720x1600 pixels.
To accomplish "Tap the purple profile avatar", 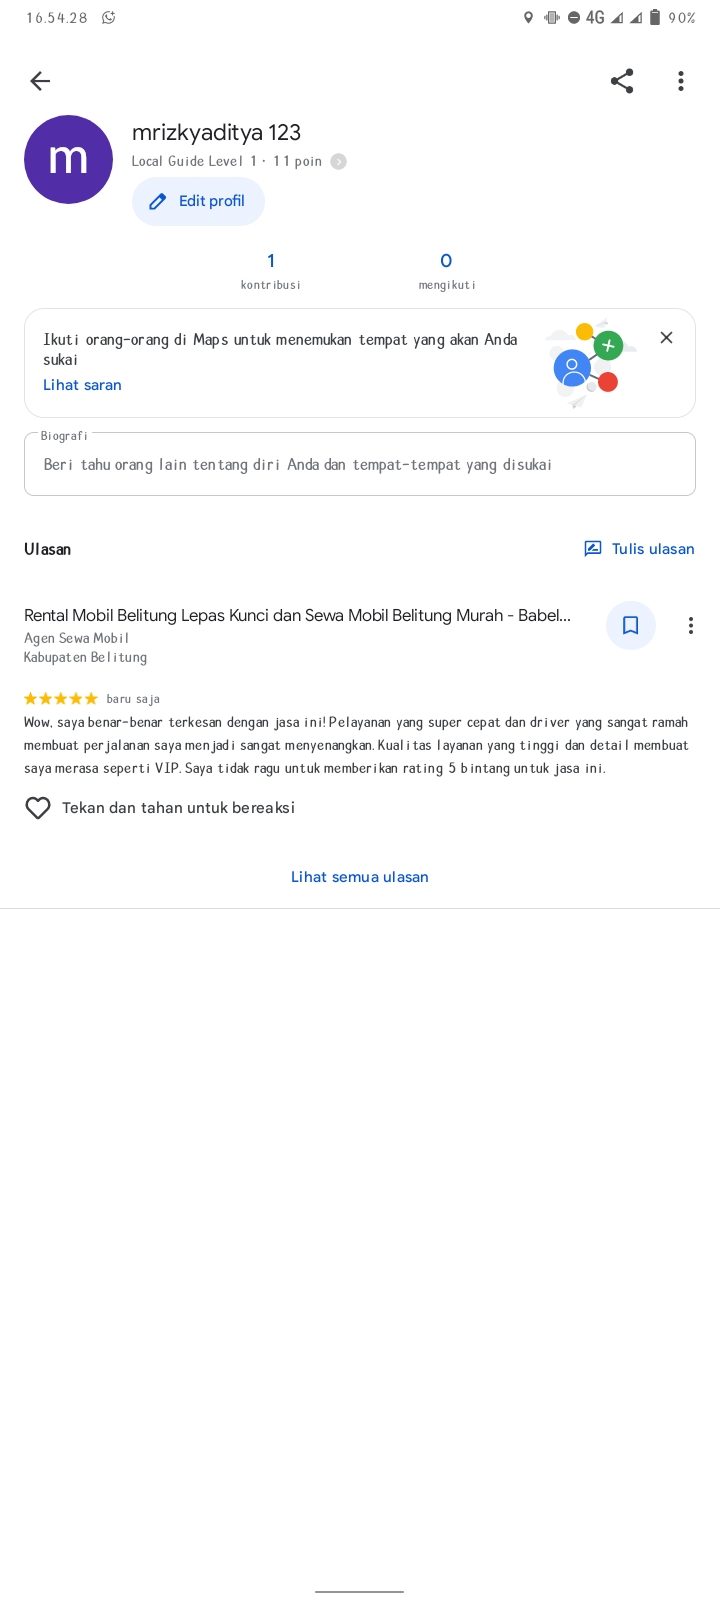I will pos(68,159).
